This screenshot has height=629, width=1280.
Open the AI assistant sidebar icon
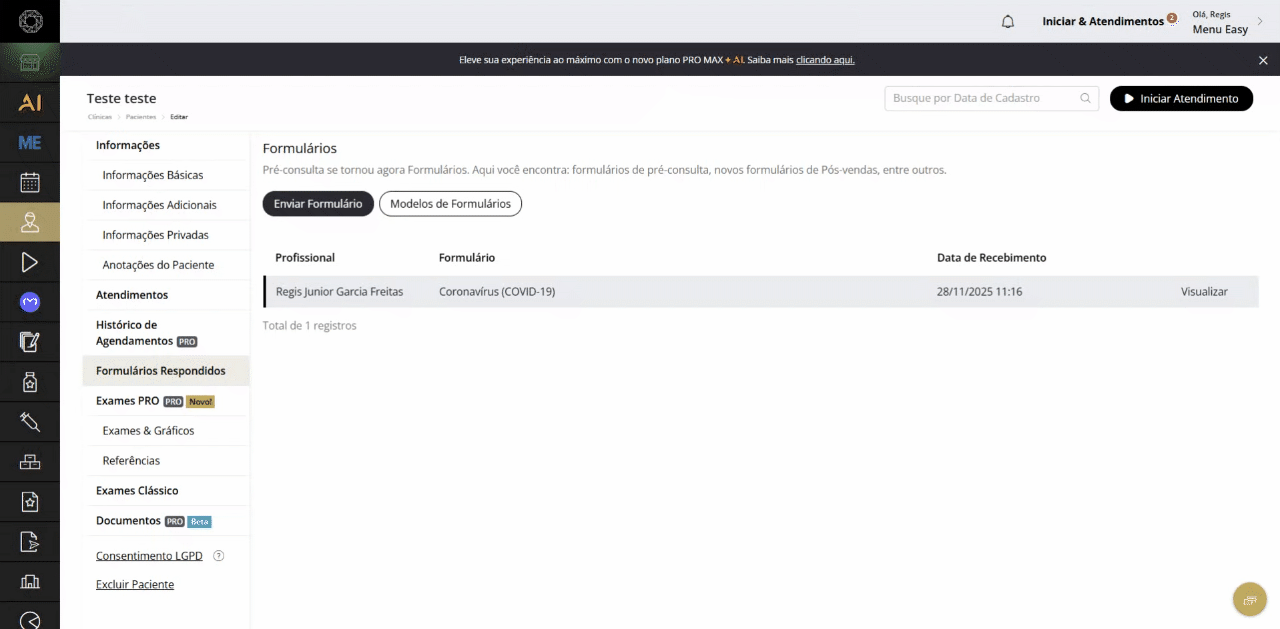pyautogui.click(x=30, y=103)
